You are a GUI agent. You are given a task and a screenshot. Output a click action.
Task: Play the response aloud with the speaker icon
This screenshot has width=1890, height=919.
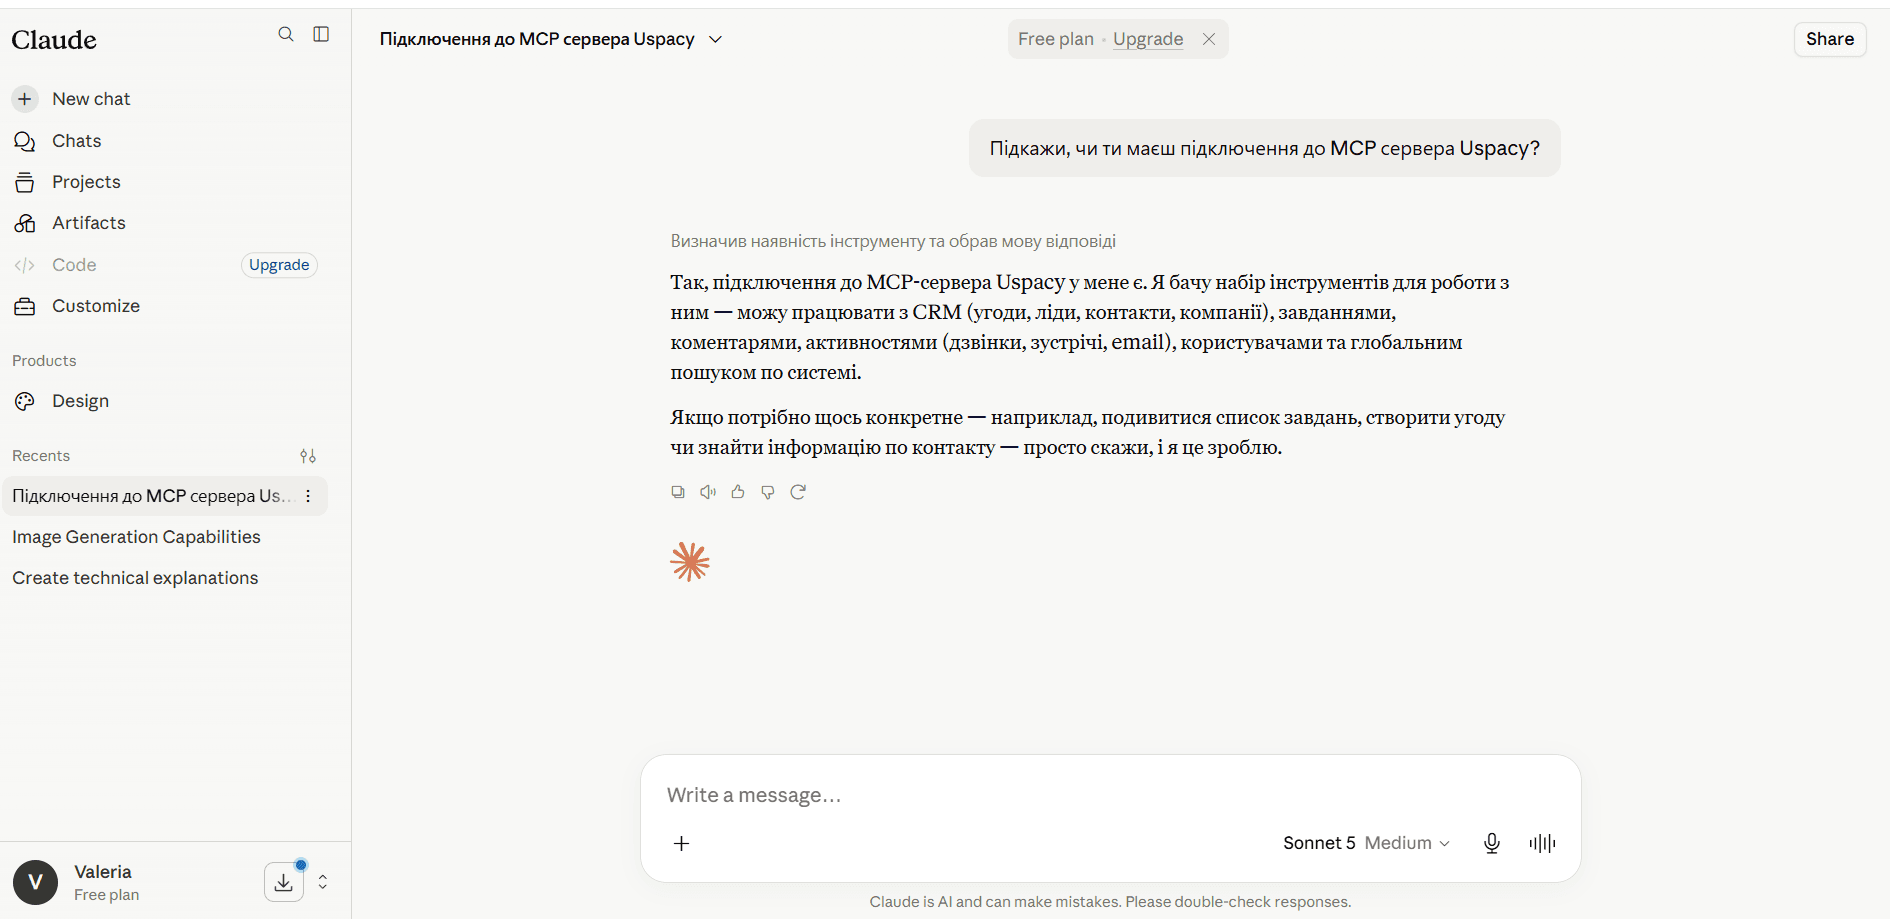[708, 492]
